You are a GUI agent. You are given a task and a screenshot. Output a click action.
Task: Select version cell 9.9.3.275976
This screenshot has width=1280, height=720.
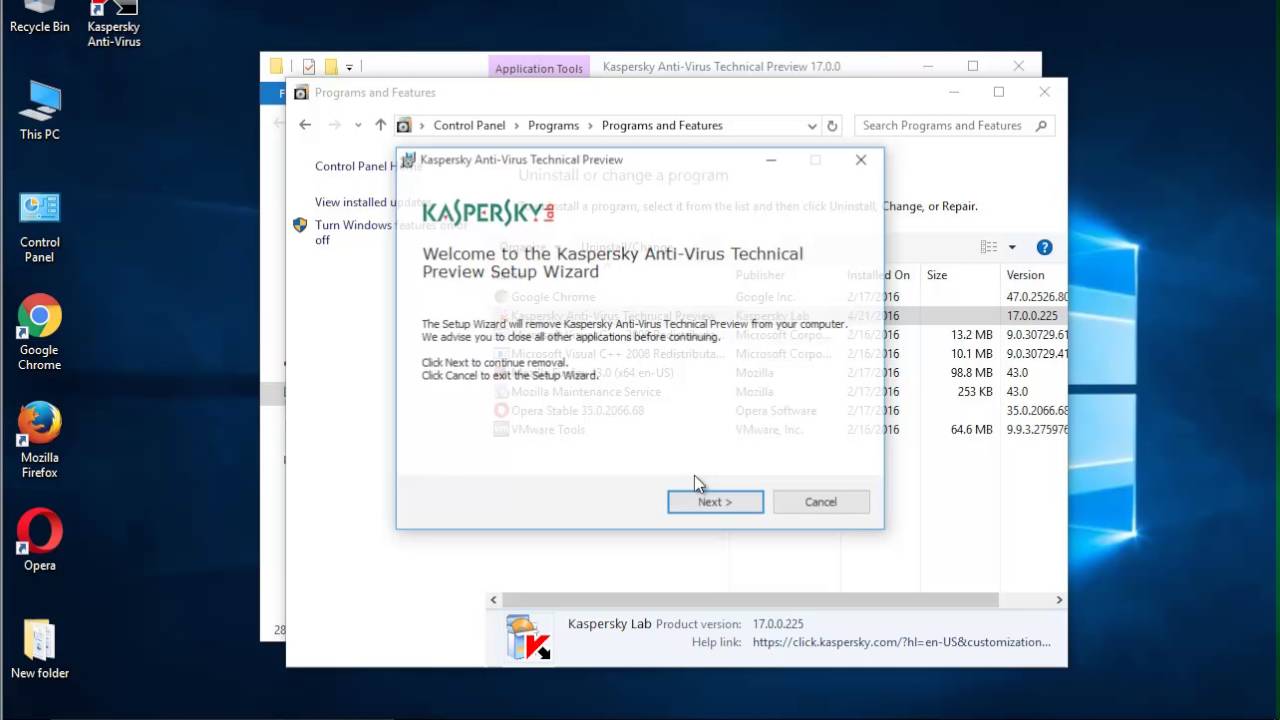pyautogui.click(x=1036, y=430)
